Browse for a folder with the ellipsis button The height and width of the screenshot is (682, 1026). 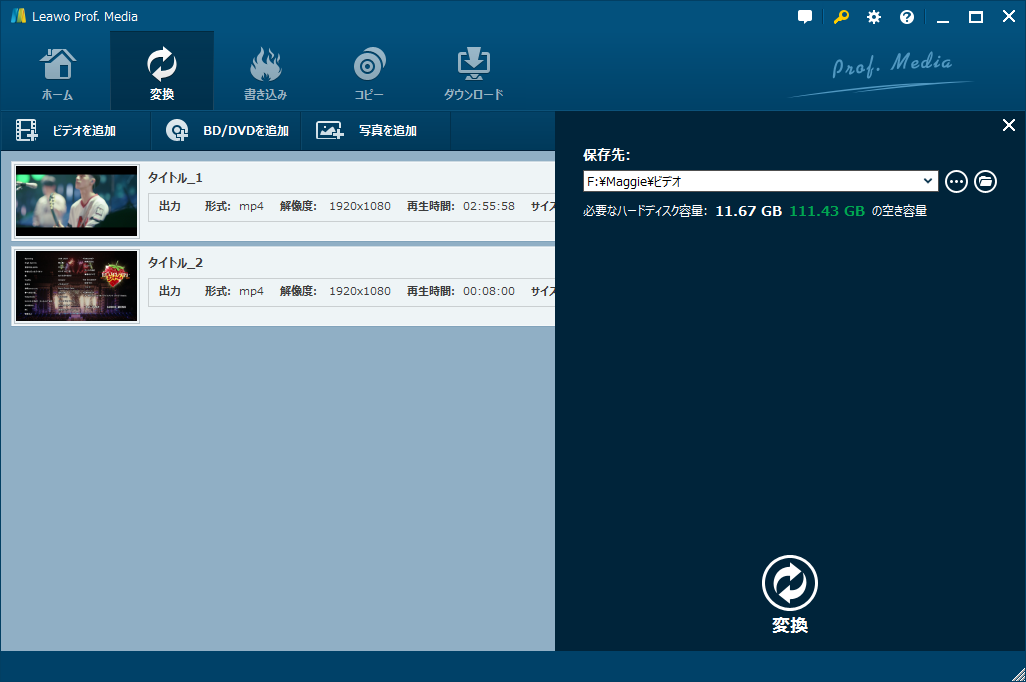(956, 181)
